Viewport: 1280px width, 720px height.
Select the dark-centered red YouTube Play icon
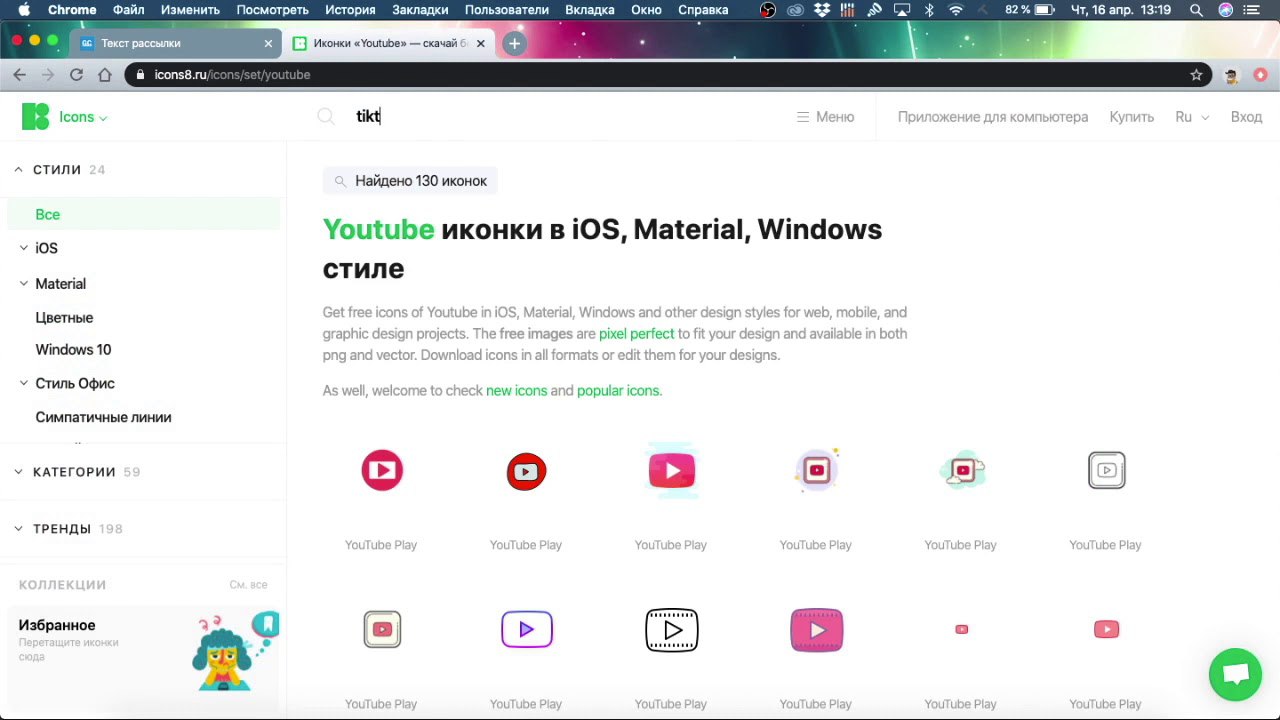pyautogui.click(x=526, y=471)
